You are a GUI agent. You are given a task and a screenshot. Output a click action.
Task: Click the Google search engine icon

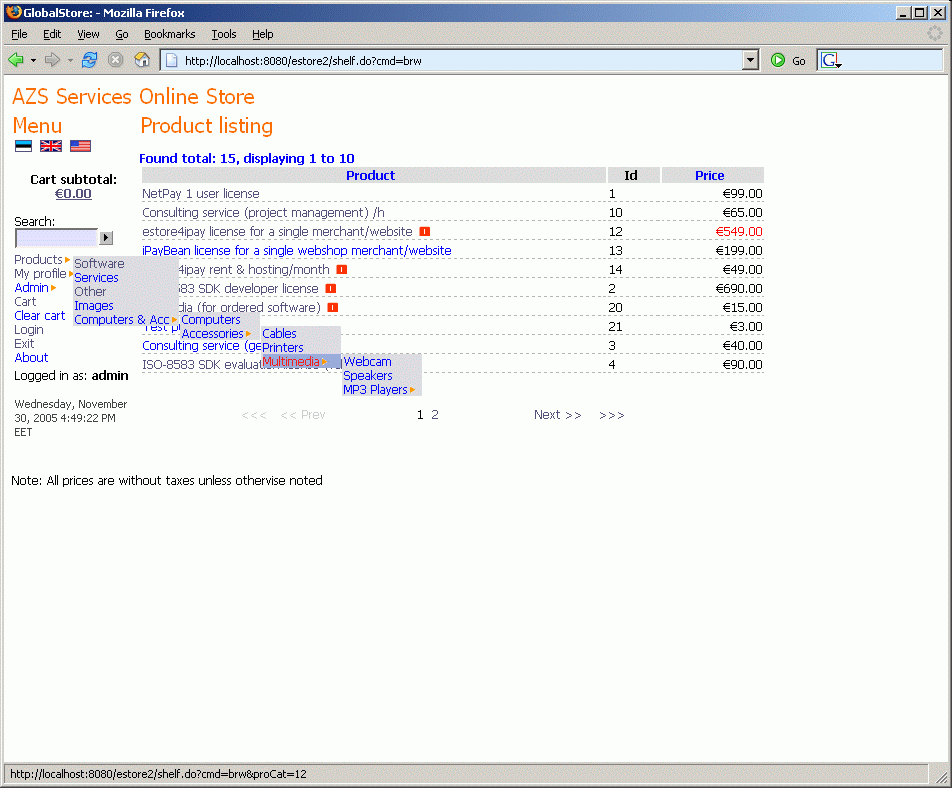[830, 61]
